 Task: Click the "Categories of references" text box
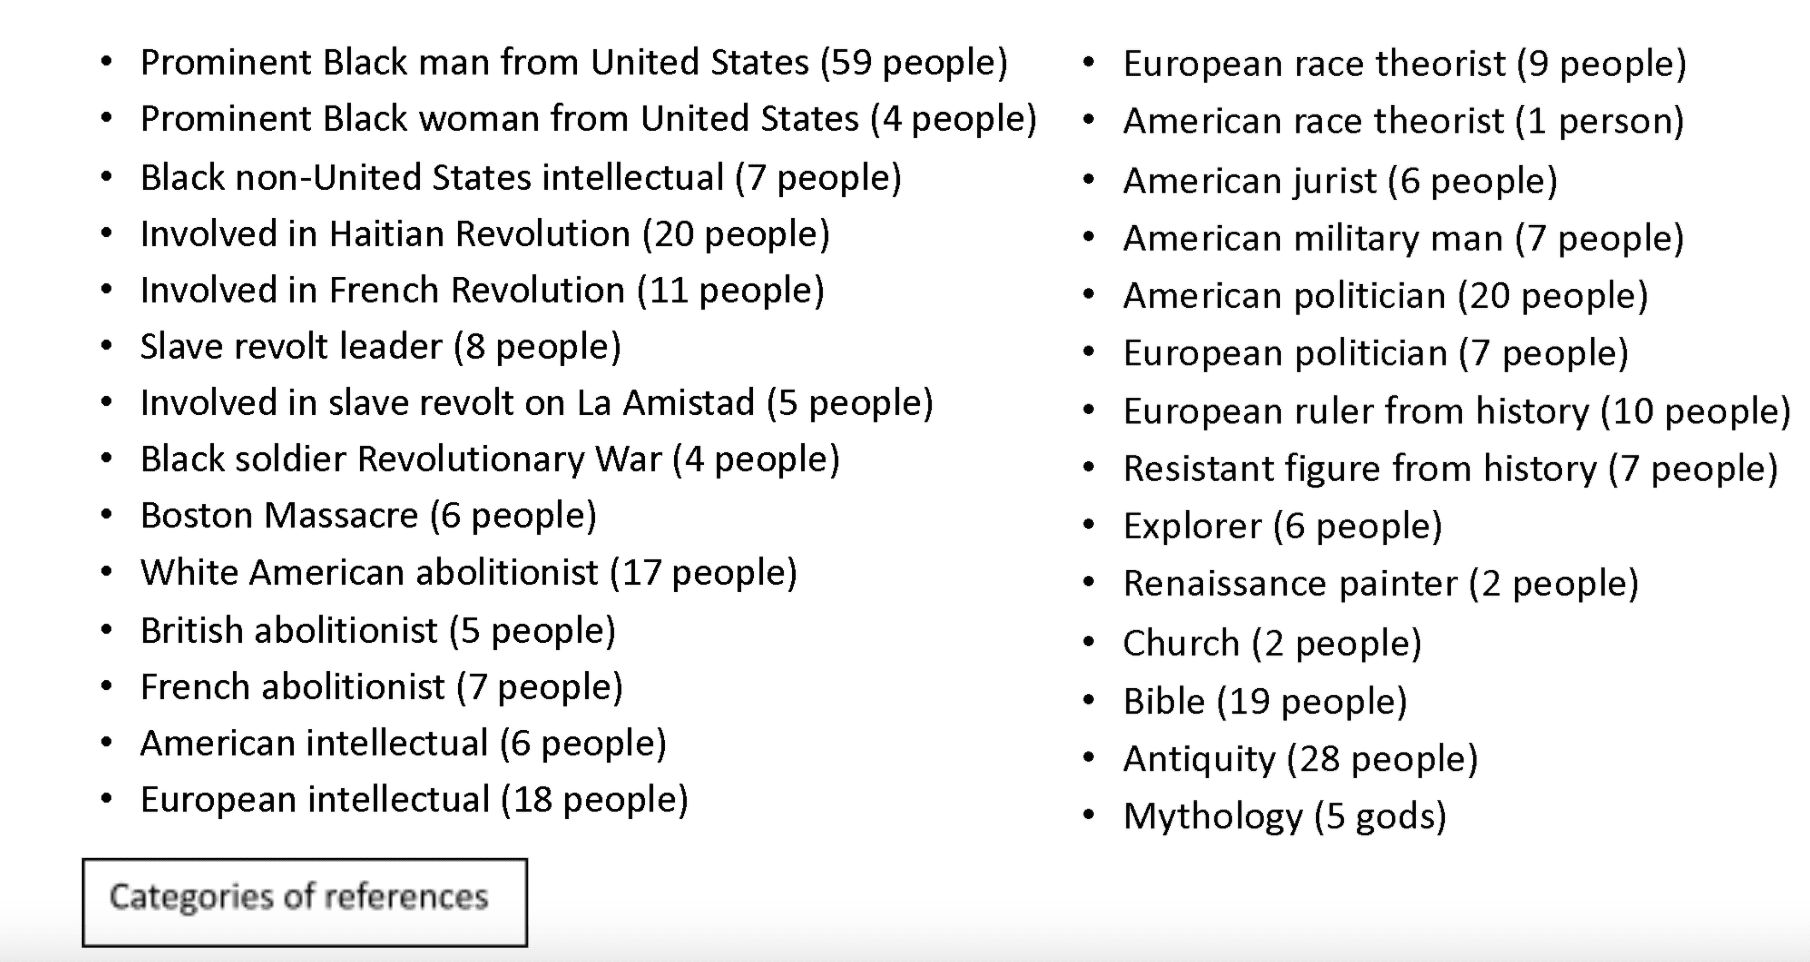[x=304, y=902]
